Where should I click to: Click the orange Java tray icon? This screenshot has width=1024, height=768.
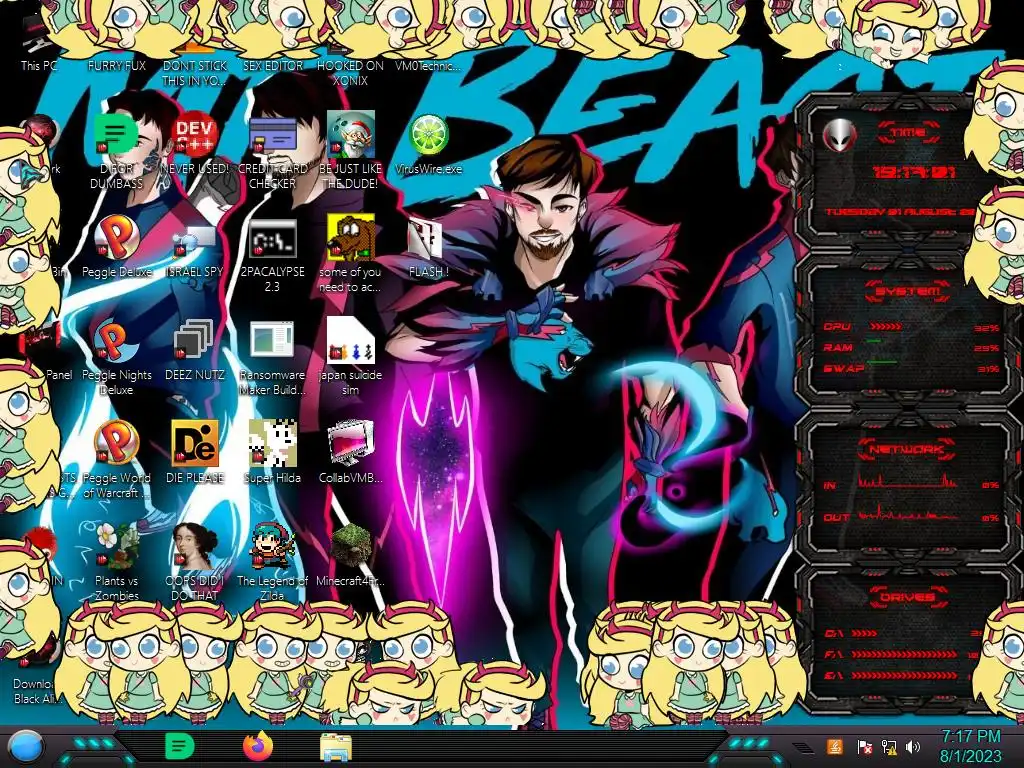tap(835, 746)
